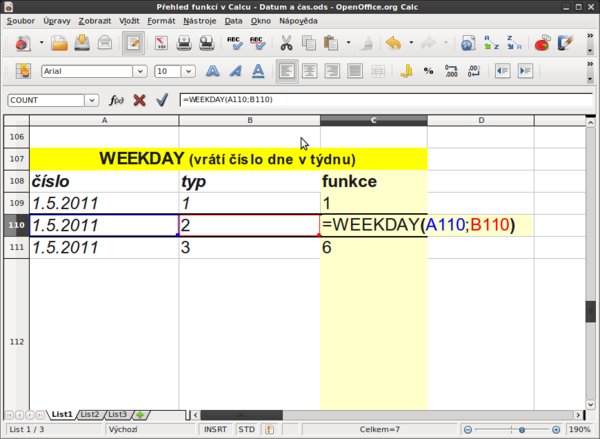Align cell content left
This screenshot has height=439, width=600.
(x=287, y=71)
